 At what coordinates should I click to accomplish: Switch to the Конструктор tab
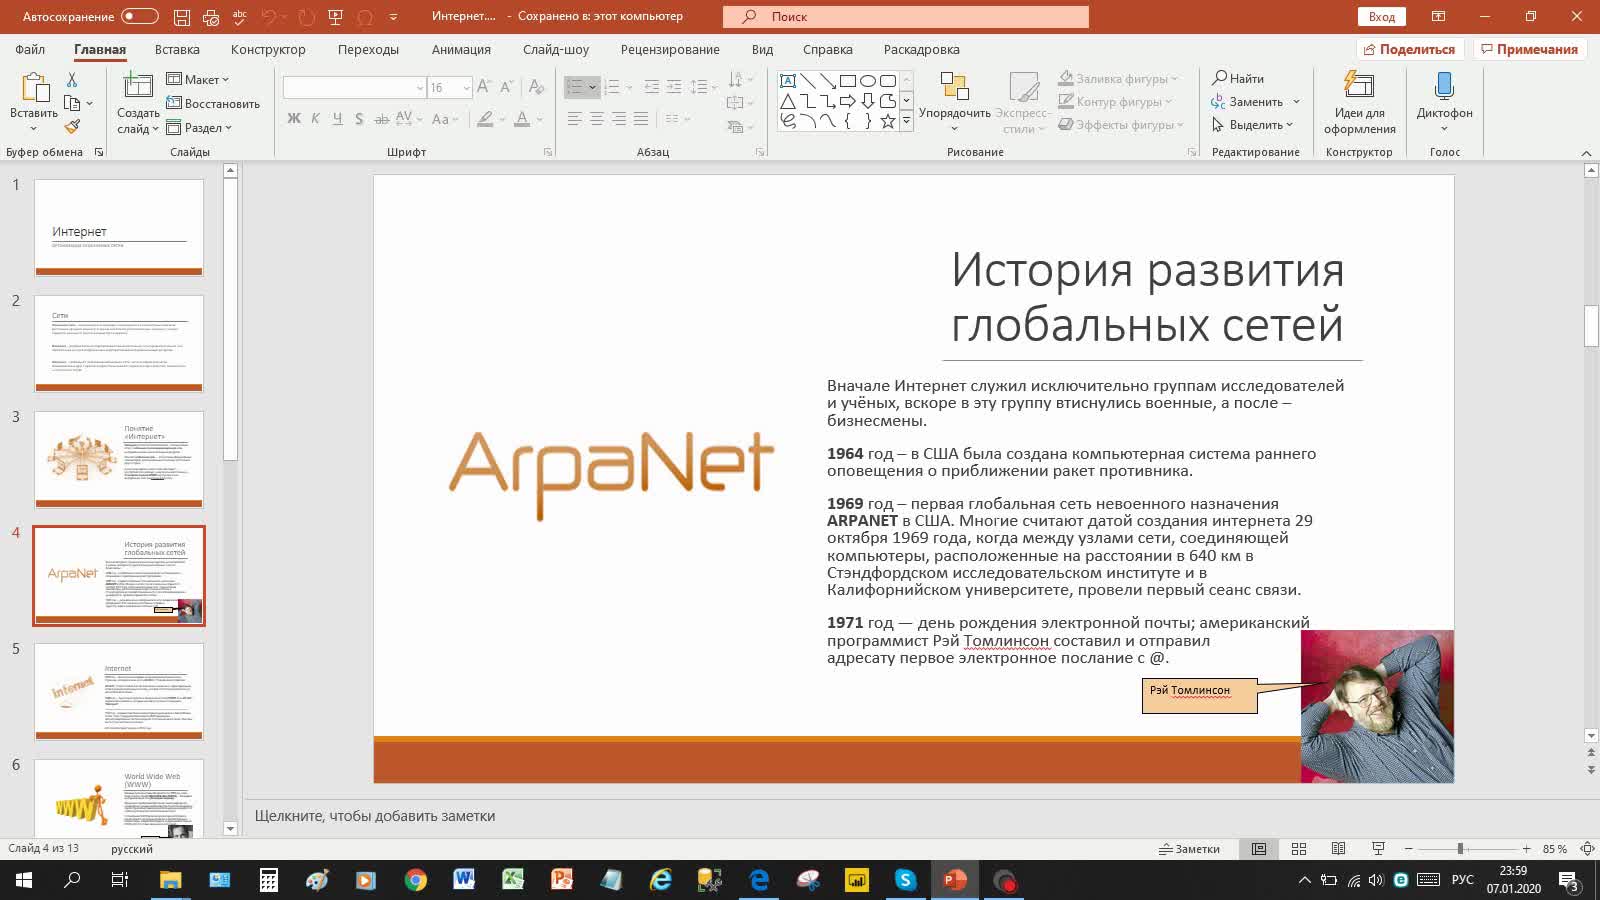(x=268, y=49)
